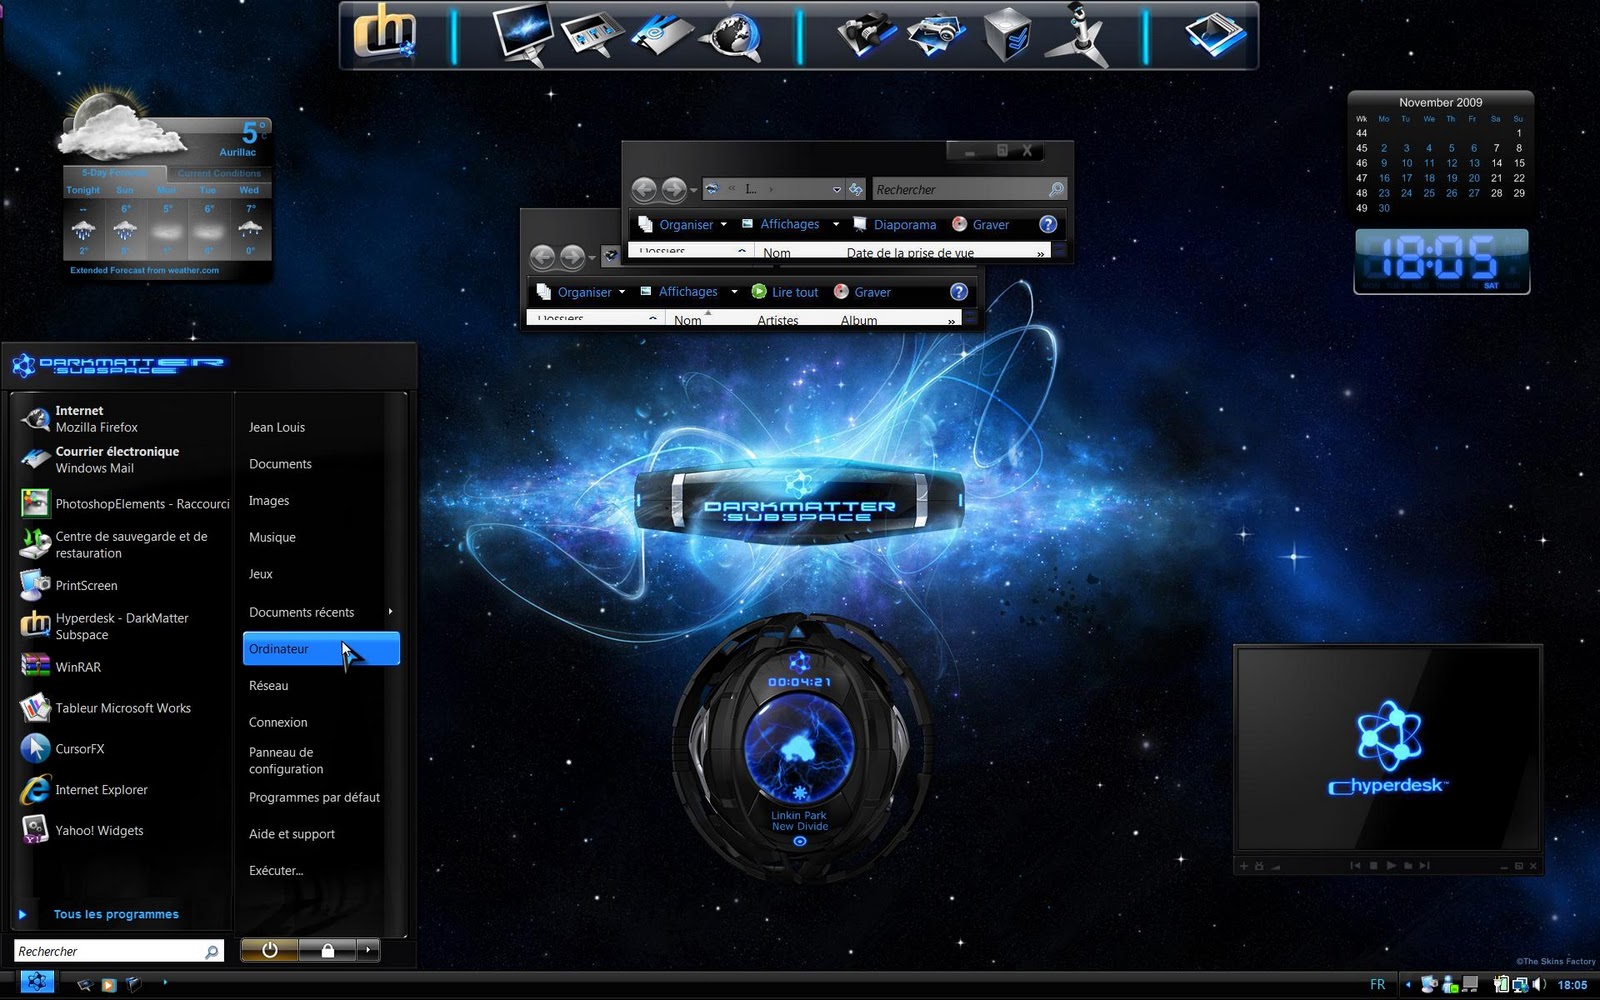Click the battery power tray icon
The height and width of the screenshot is (1000, 1600).
(x=1501, y=985)
